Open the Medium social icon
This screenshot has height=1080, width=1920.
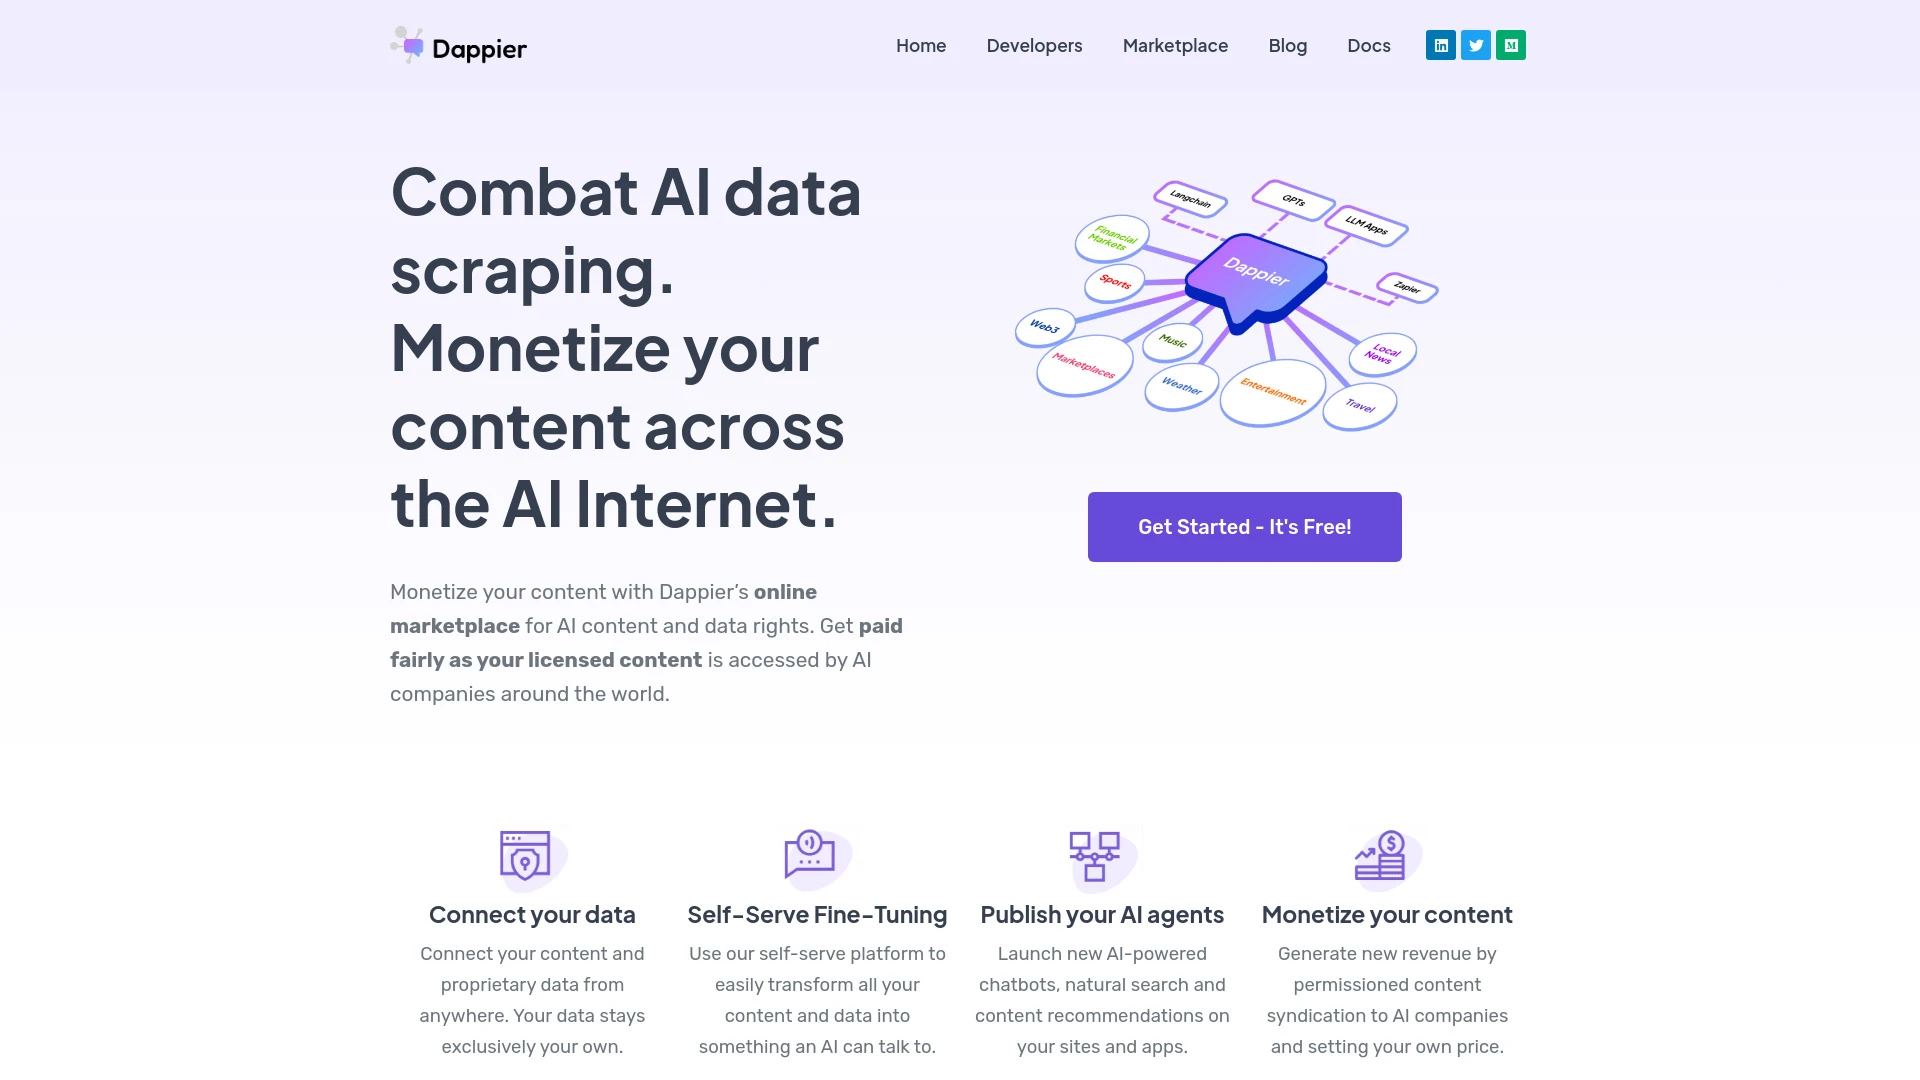(1510, 45)
